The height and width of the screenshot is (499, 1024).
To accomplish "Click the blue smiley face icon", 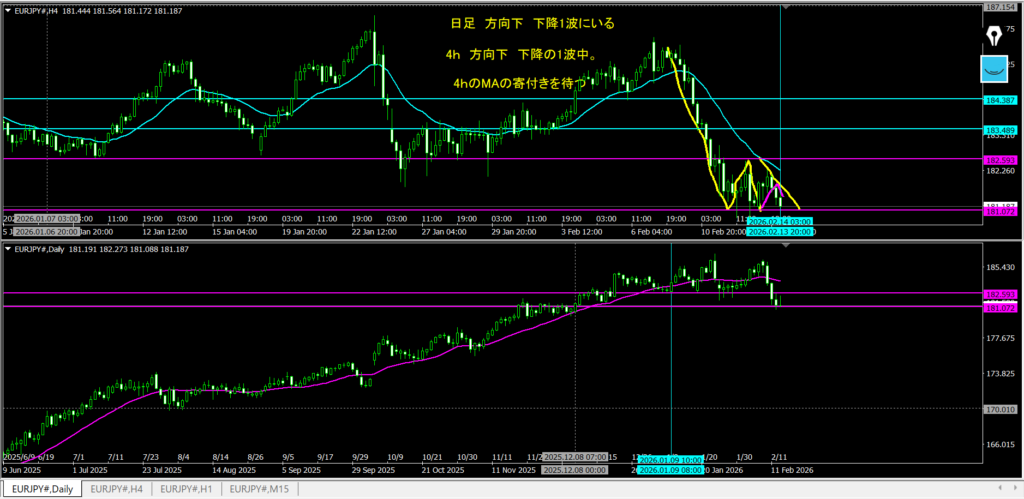I will (x=995, y=69).
